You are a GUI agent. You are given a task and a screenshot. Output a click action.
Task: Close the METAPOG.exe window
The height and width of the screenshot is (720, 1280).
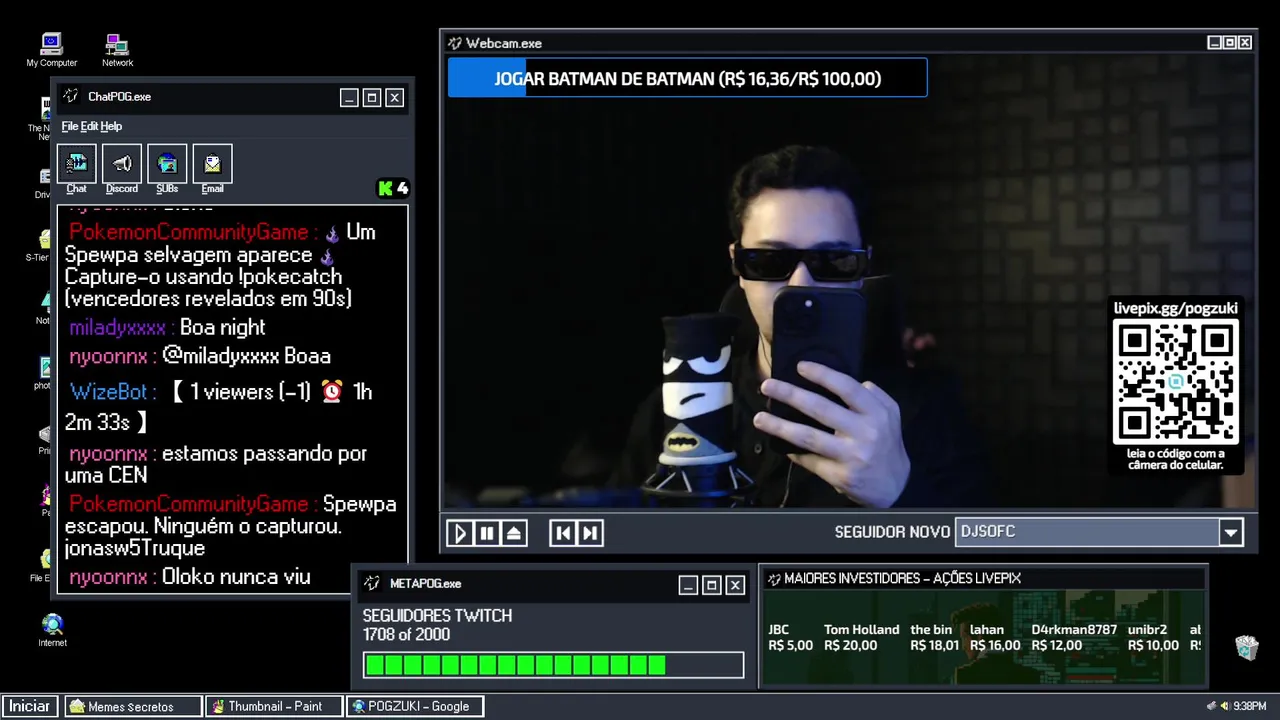(735, 585)
